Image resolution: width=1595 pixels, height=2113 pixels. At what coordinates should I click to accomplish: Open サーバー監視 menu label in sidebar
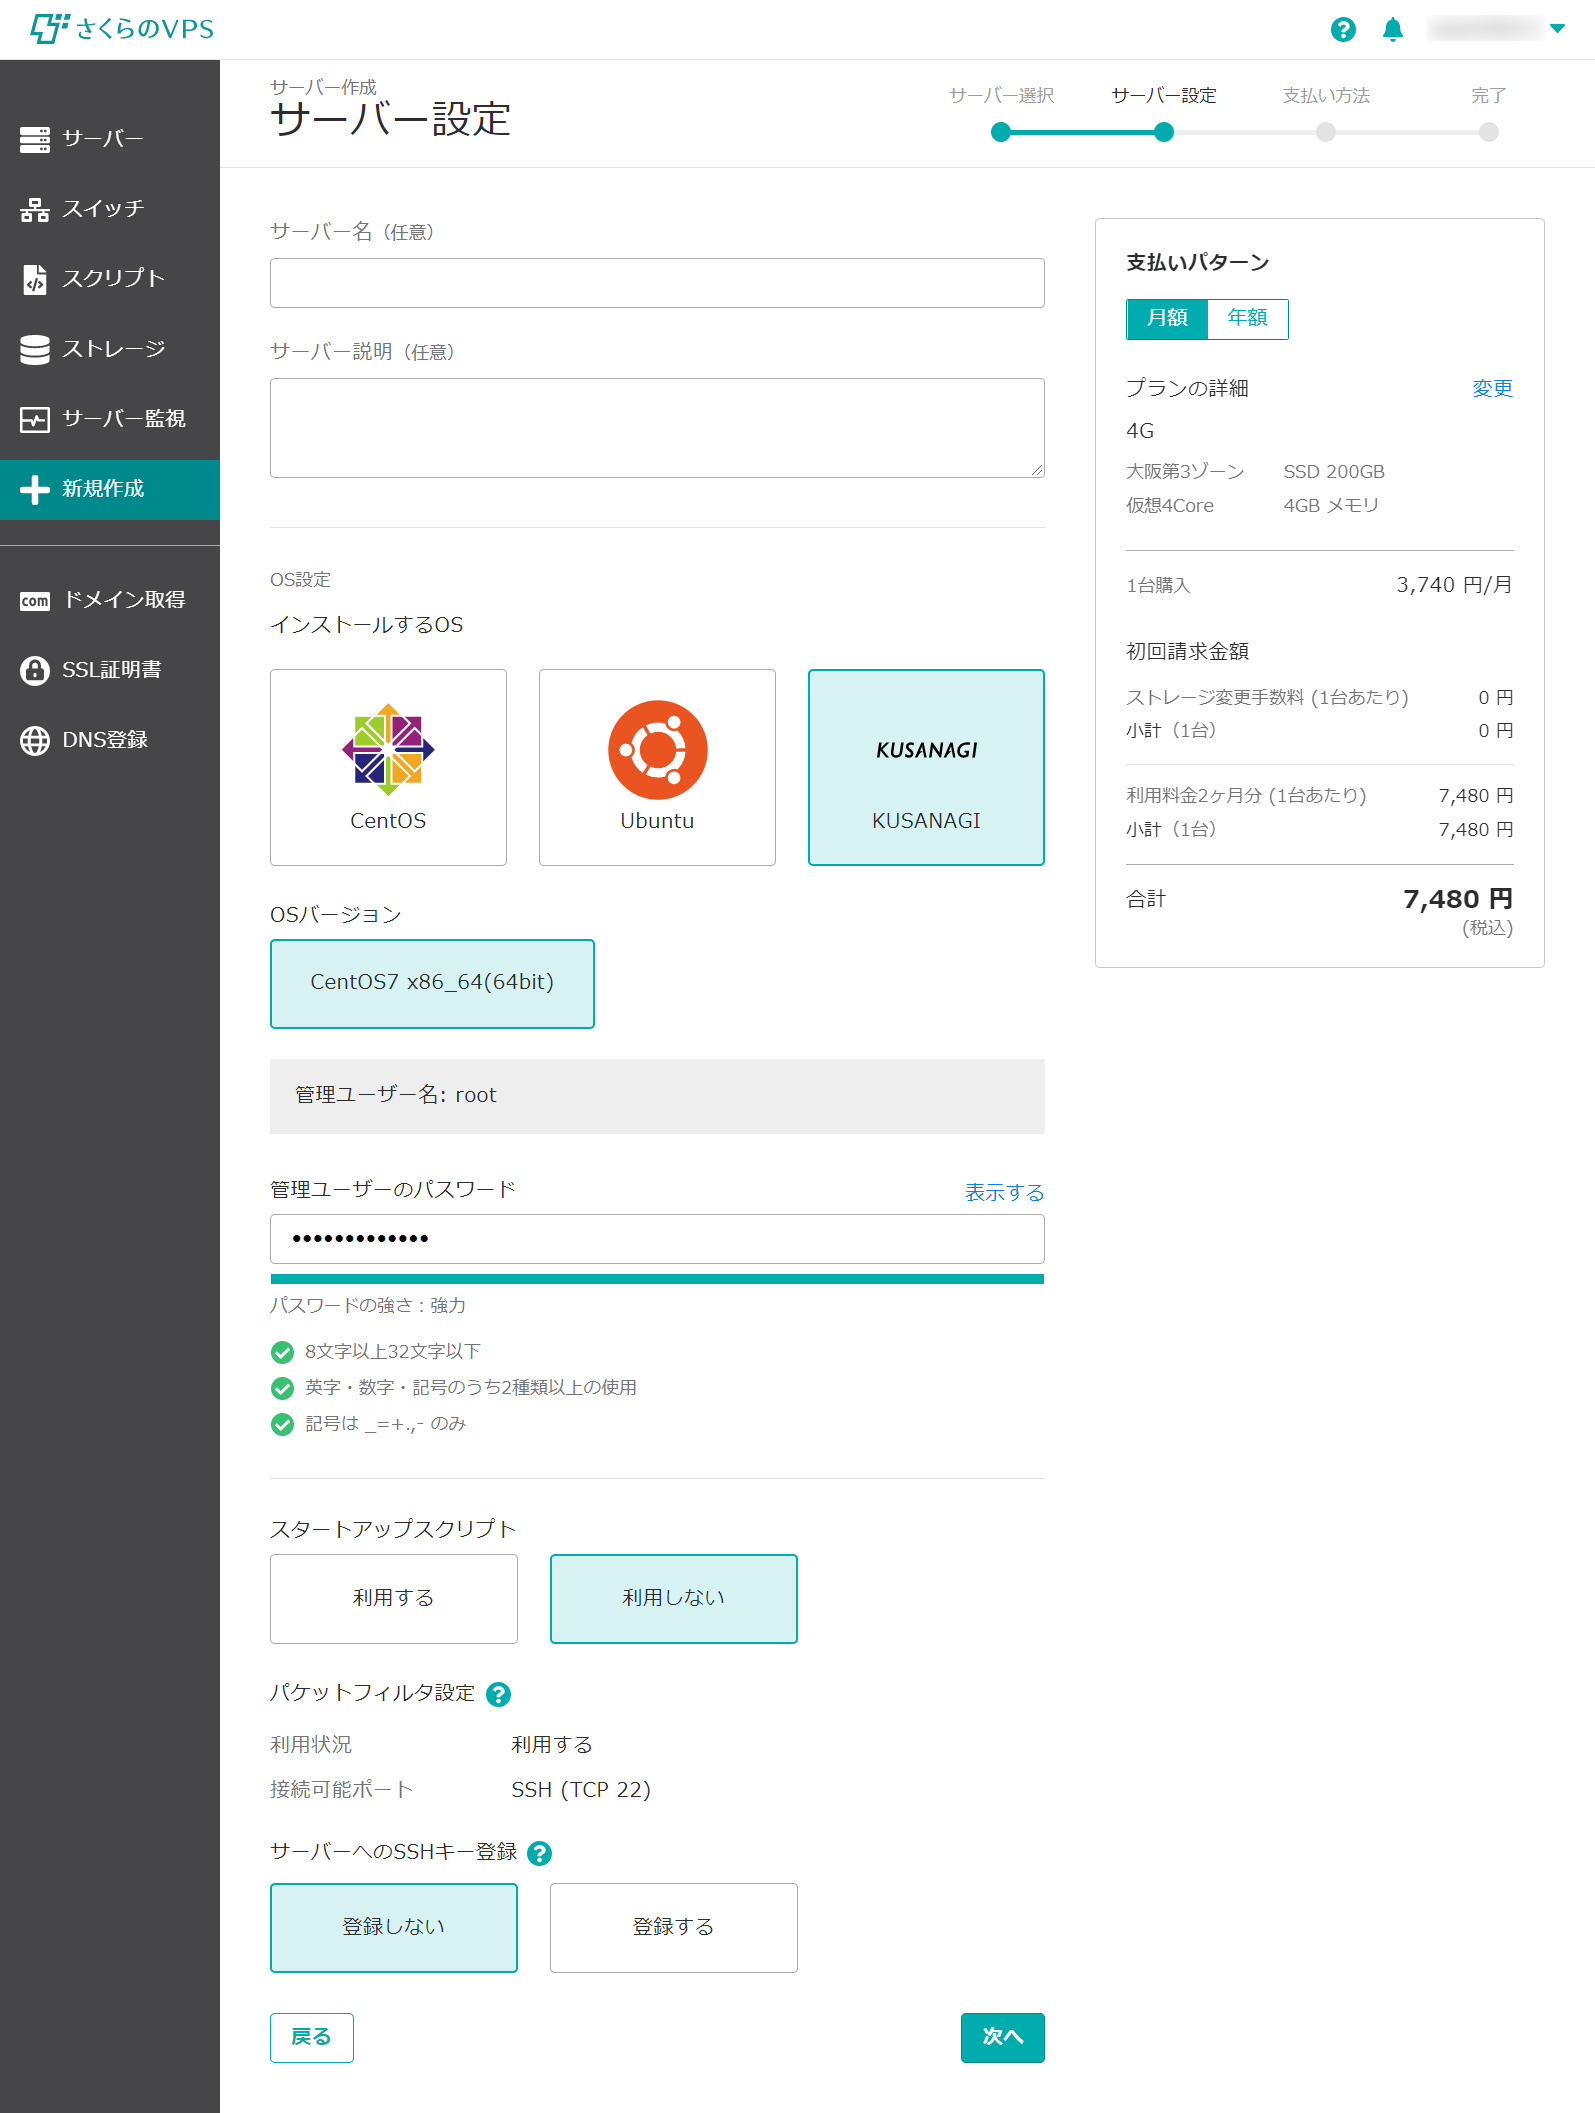[124, 419]
